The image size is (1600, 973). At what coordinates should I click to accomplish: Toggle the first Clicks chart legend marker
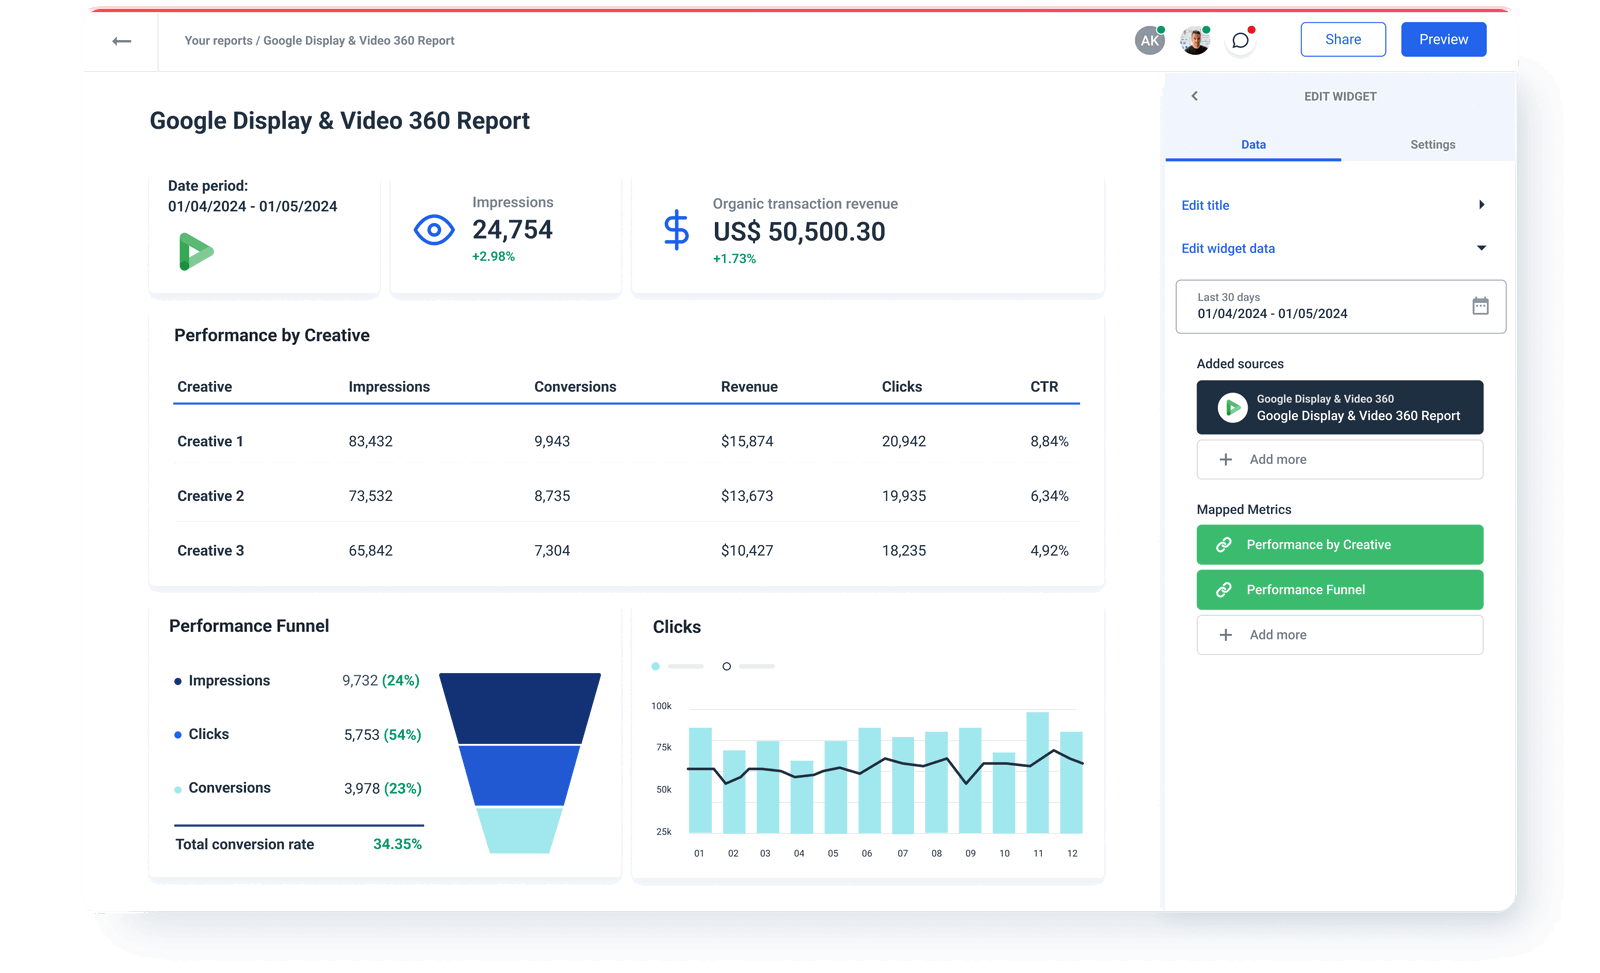(656, 665)
